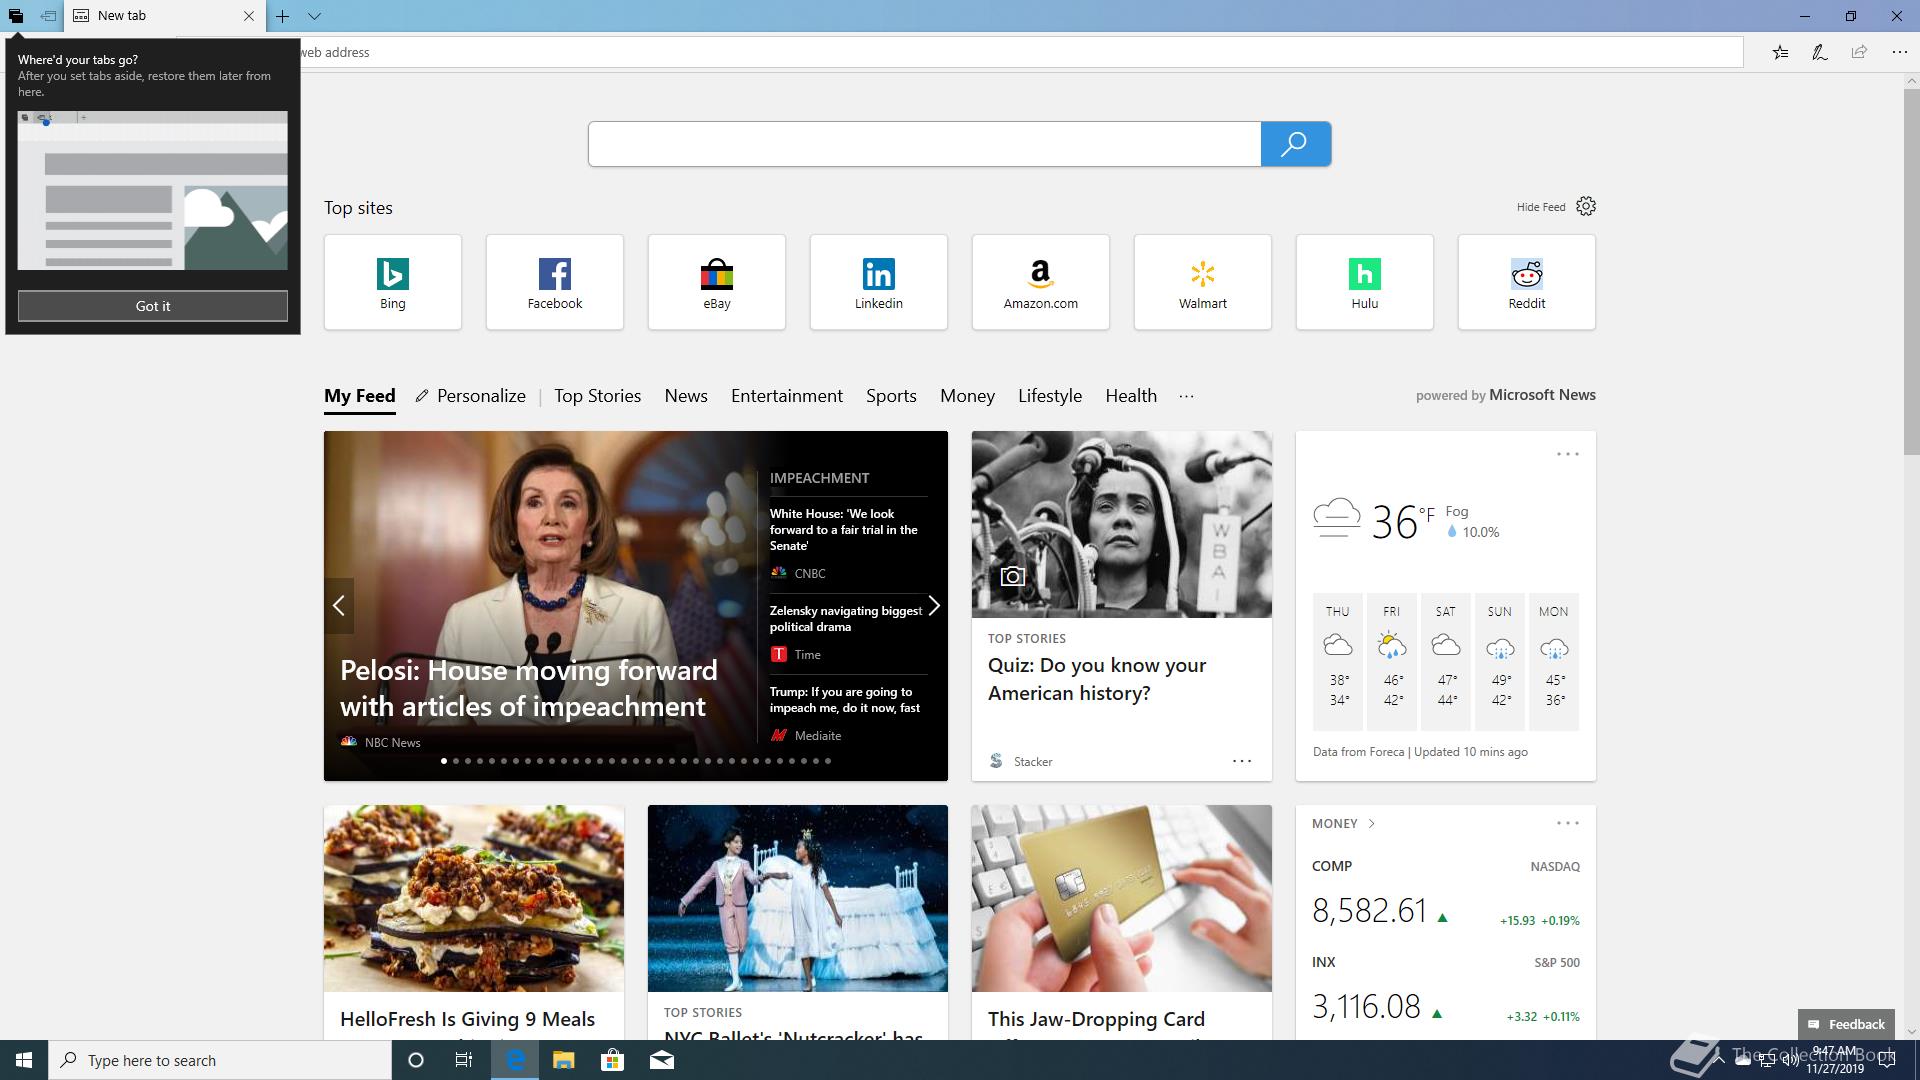Open the Windows Start menu

[x=24, y=1060]
